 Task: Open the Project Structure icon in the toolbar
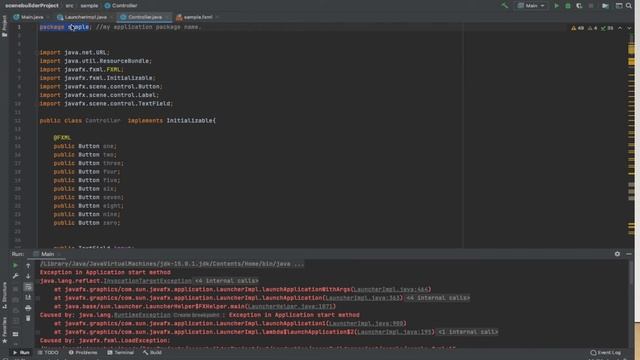click(x=619, y=6)
